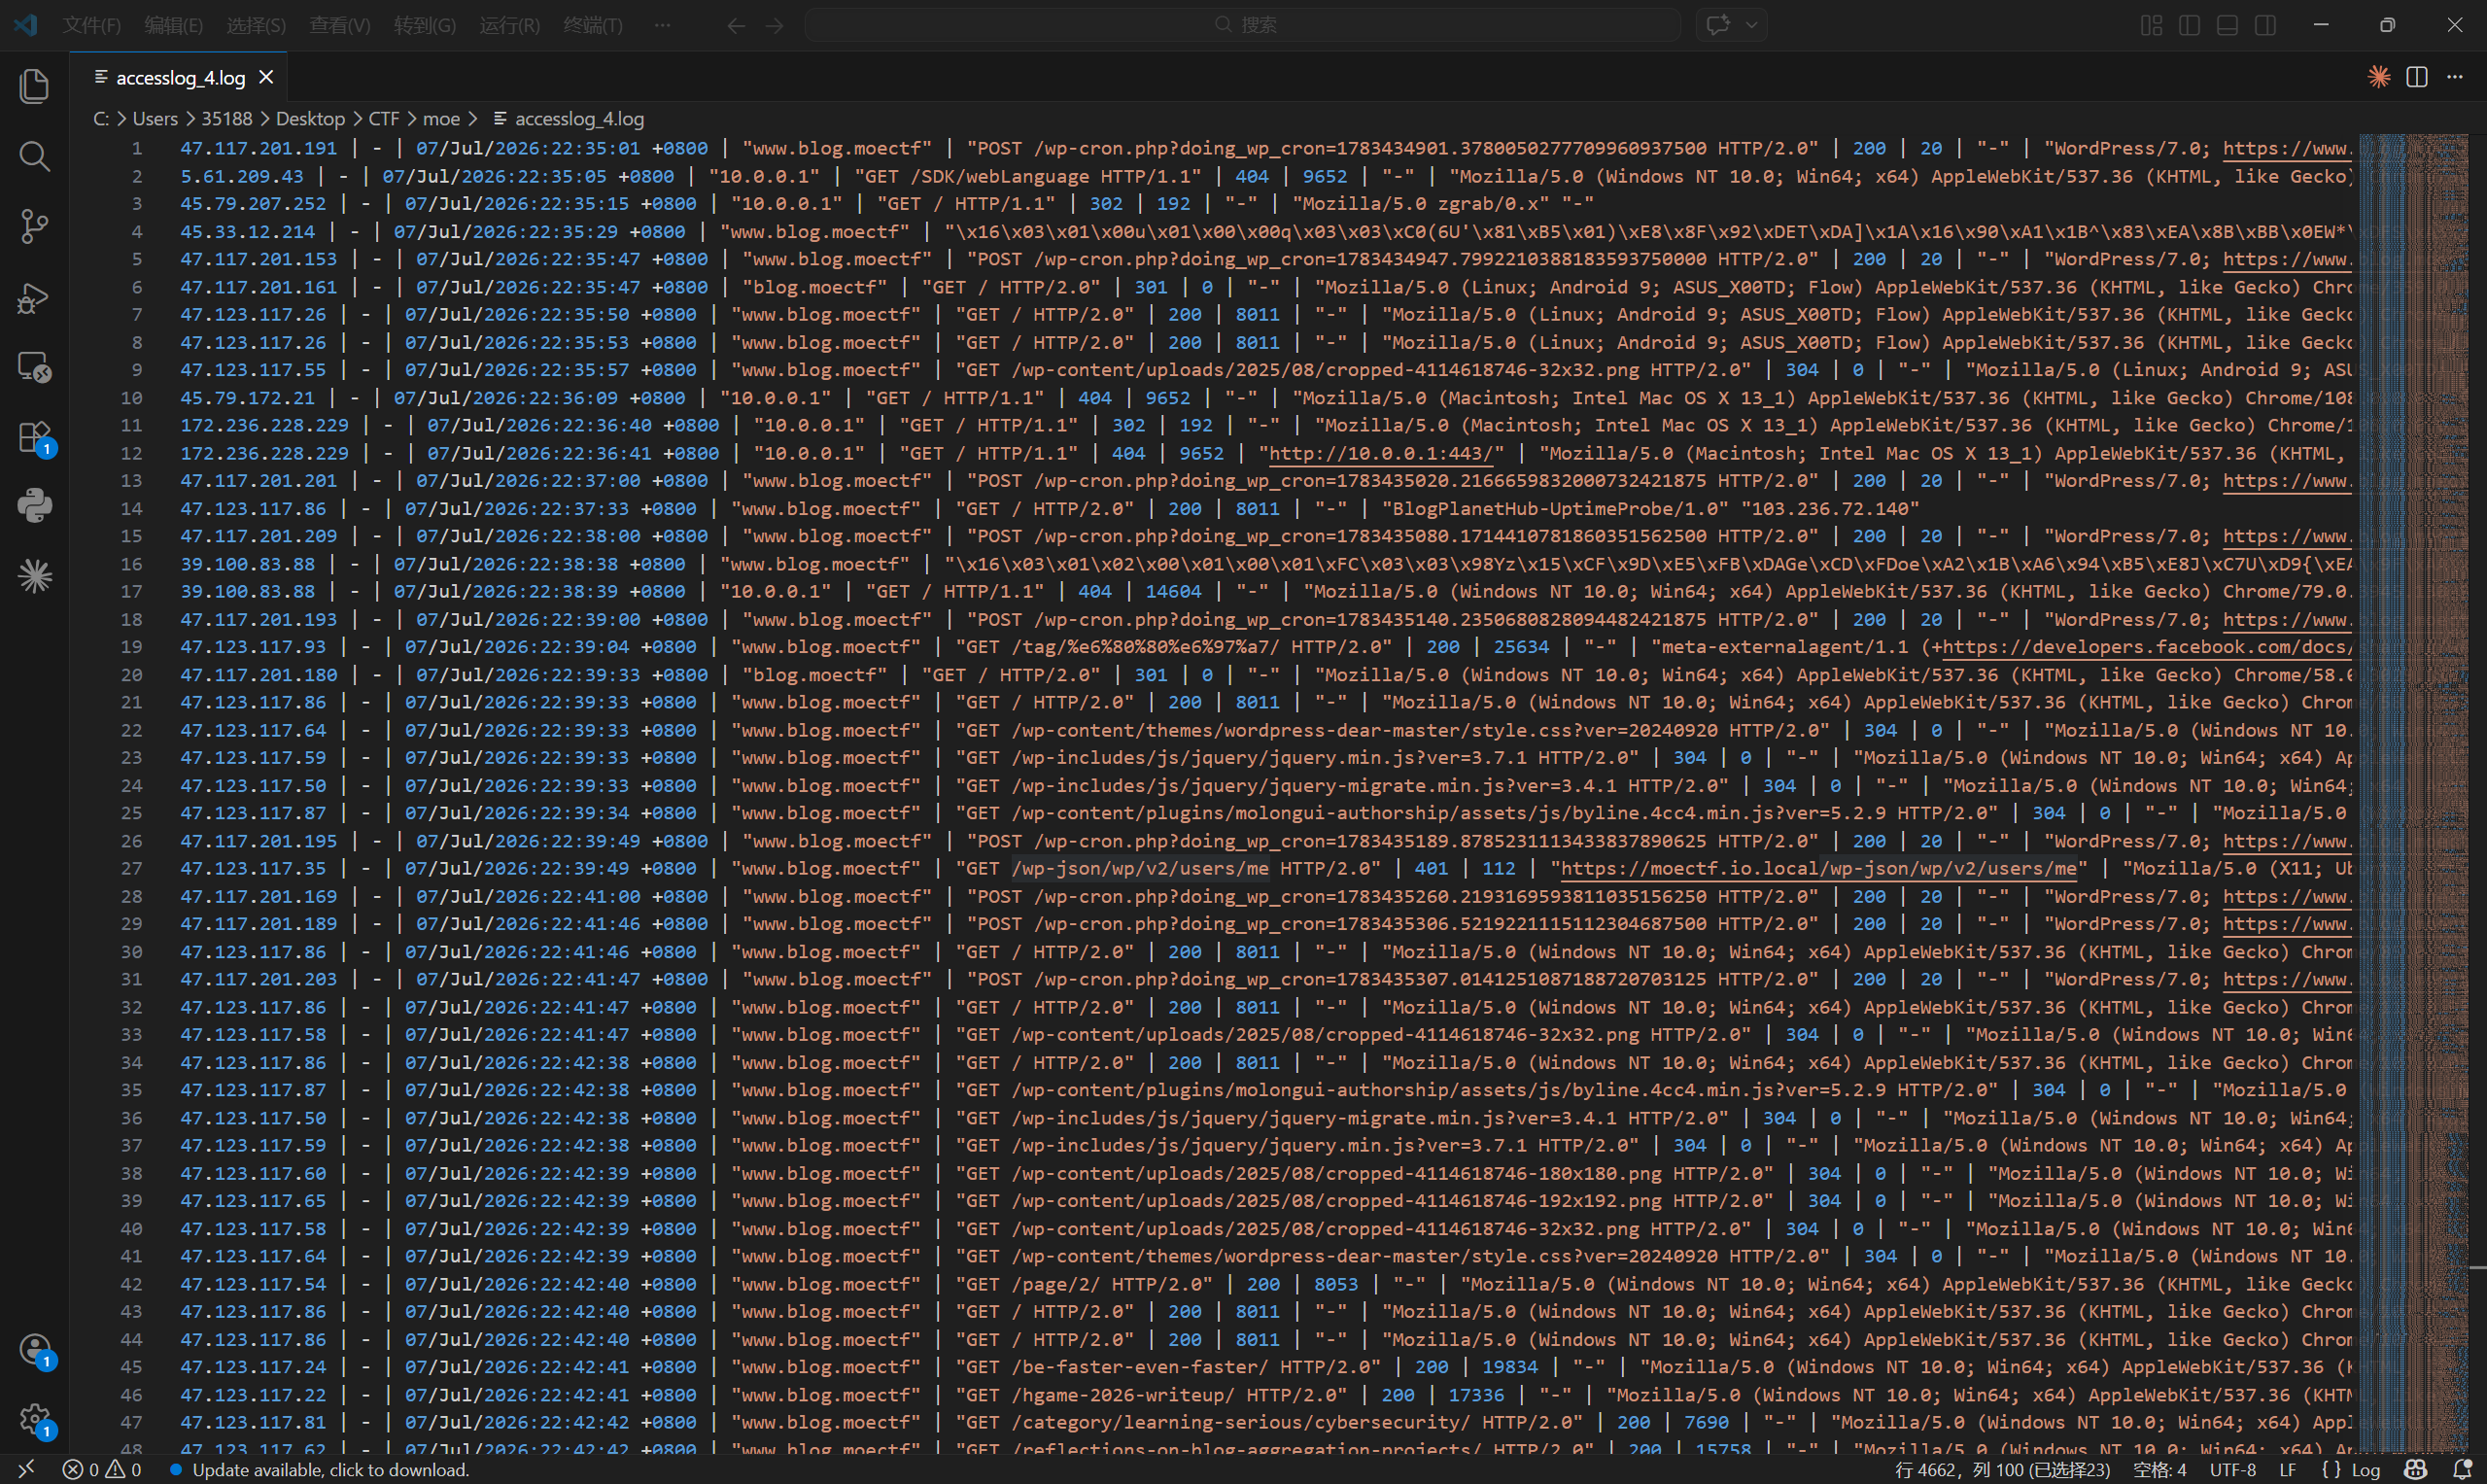Click the orange starburst editor action icon

[2379, 77]
